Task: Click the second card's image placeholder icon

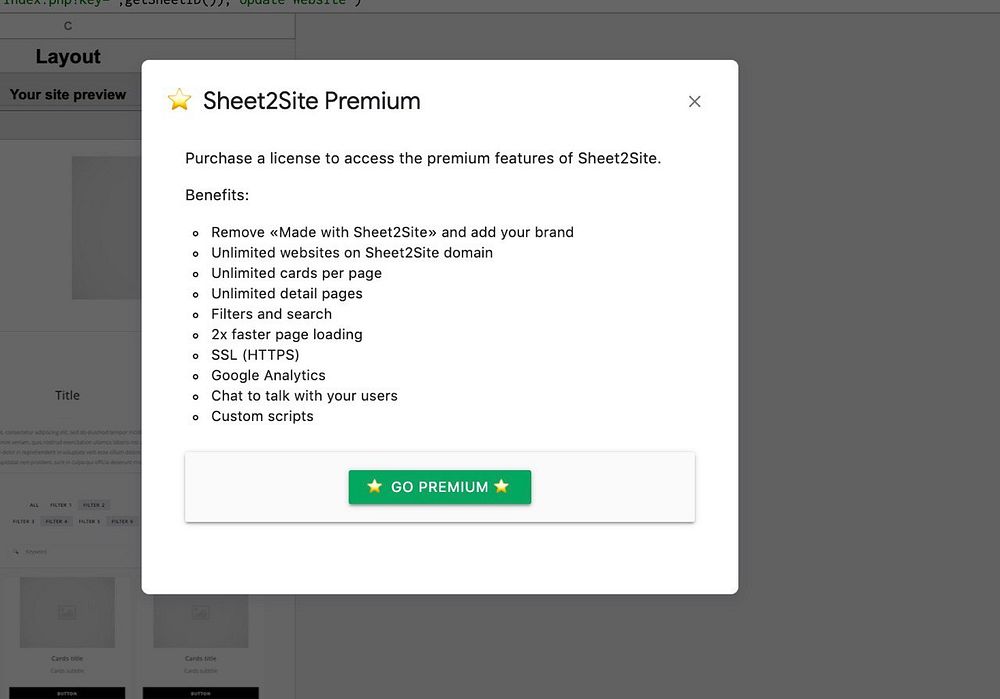Action: pos(200,612)
